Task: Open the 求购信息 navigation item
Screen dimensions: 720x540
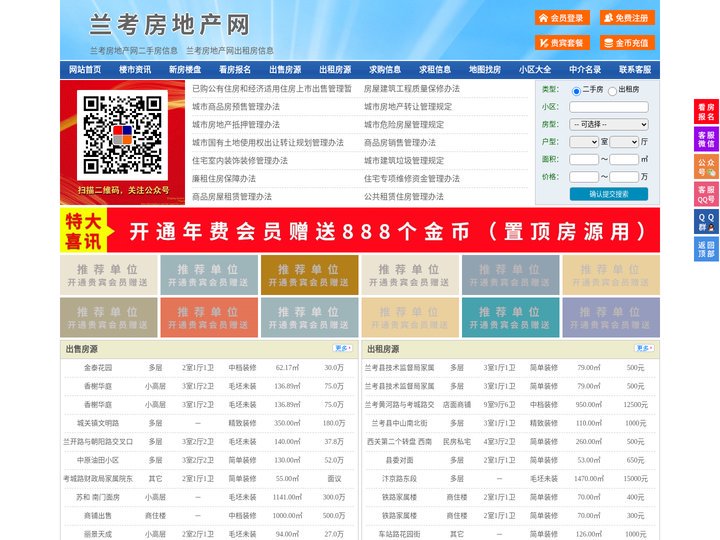Action: (385, 70)
